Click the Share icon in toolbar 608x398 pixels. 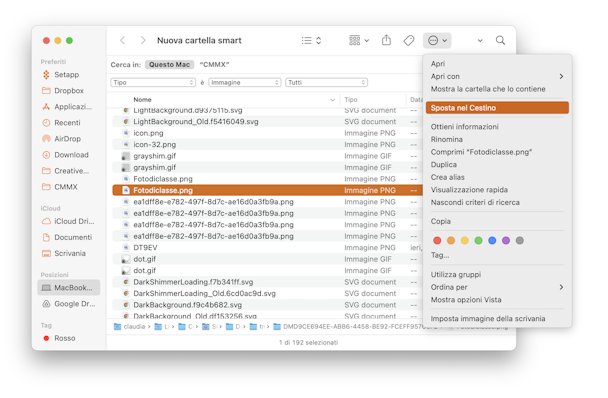pos(386,40)
